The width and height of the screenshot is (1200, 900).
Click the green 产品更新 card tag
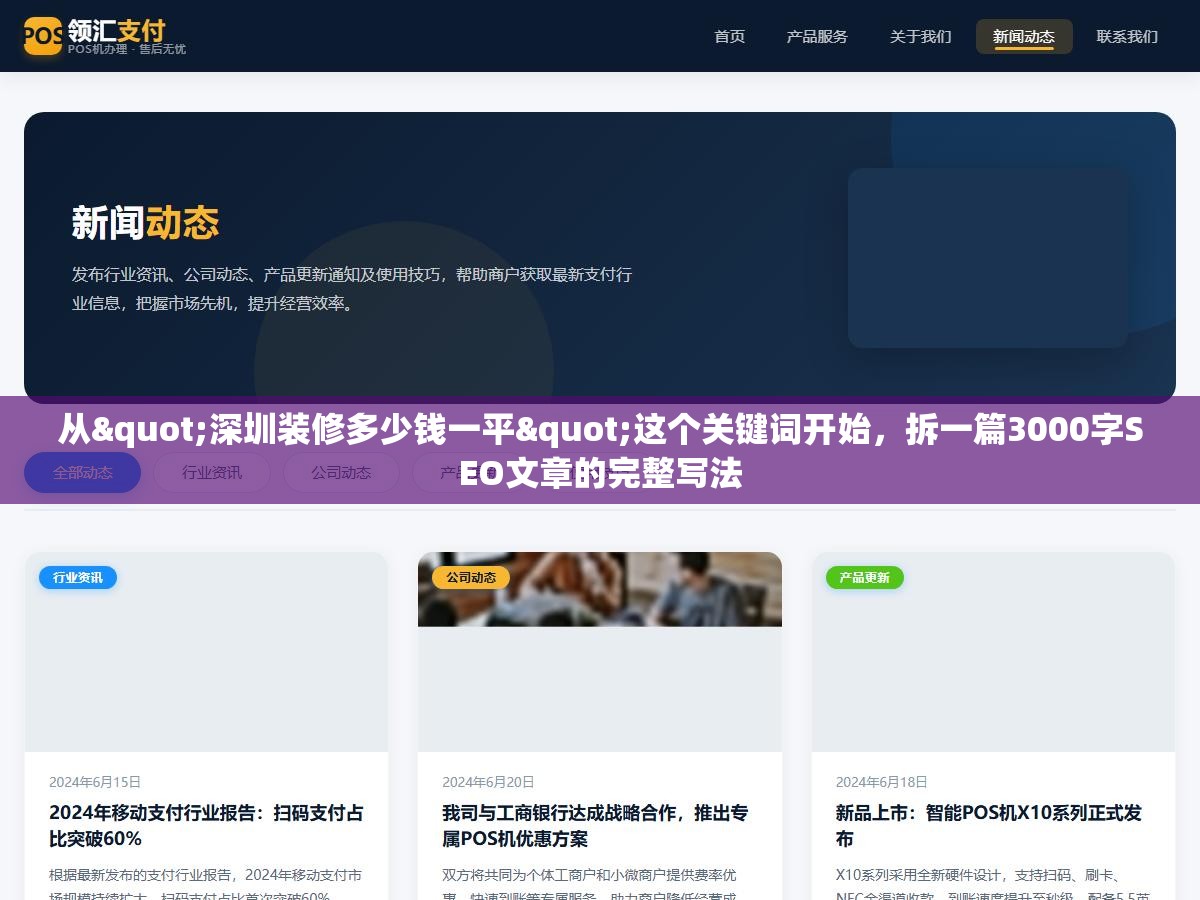coord(865,577)
